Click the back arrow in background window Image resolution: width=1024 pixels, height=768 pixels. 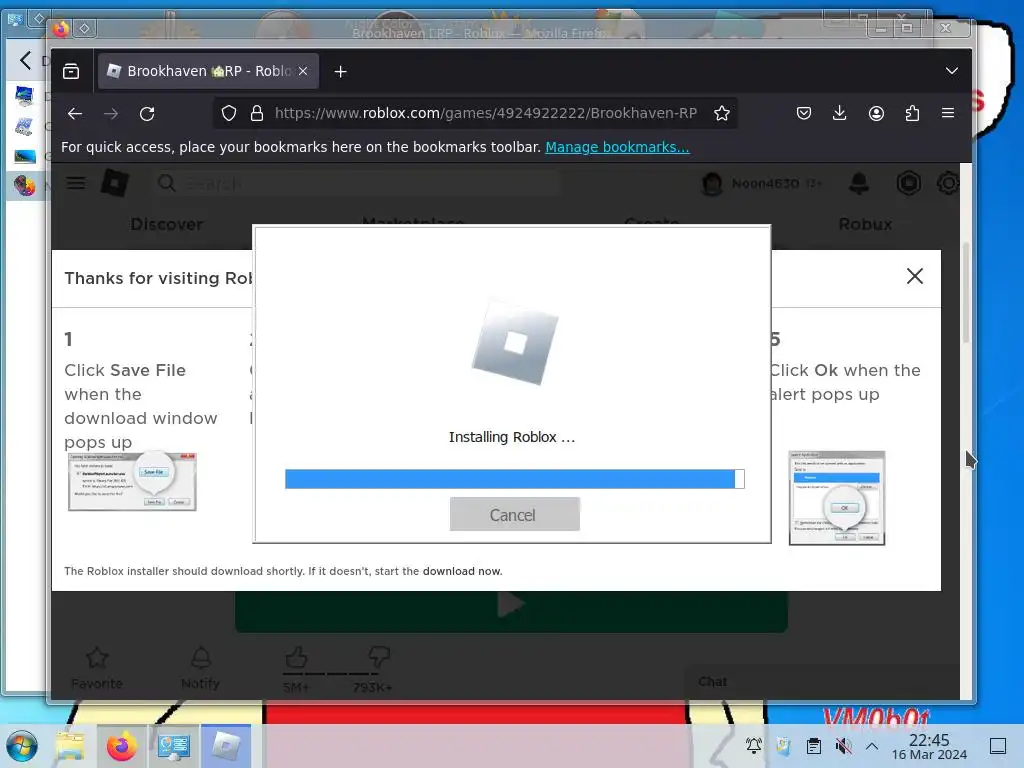[25, 61]
